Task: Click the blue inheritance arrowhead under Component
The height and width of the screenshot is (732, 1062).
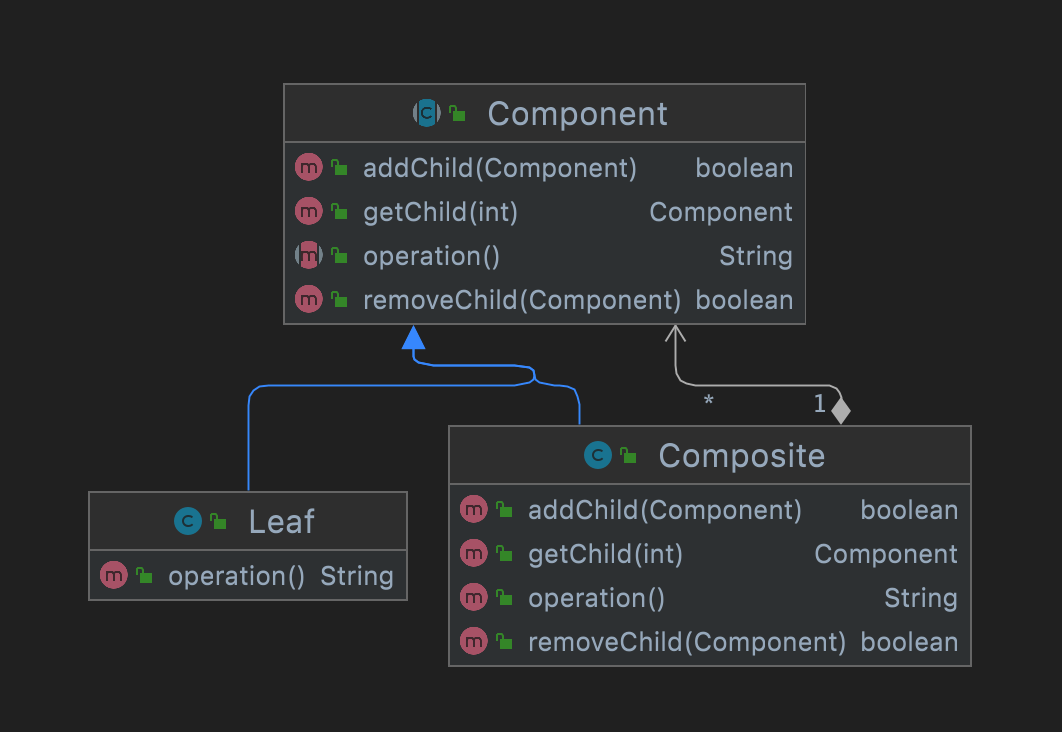Action: pyautogui.click(x=414, y=338)
